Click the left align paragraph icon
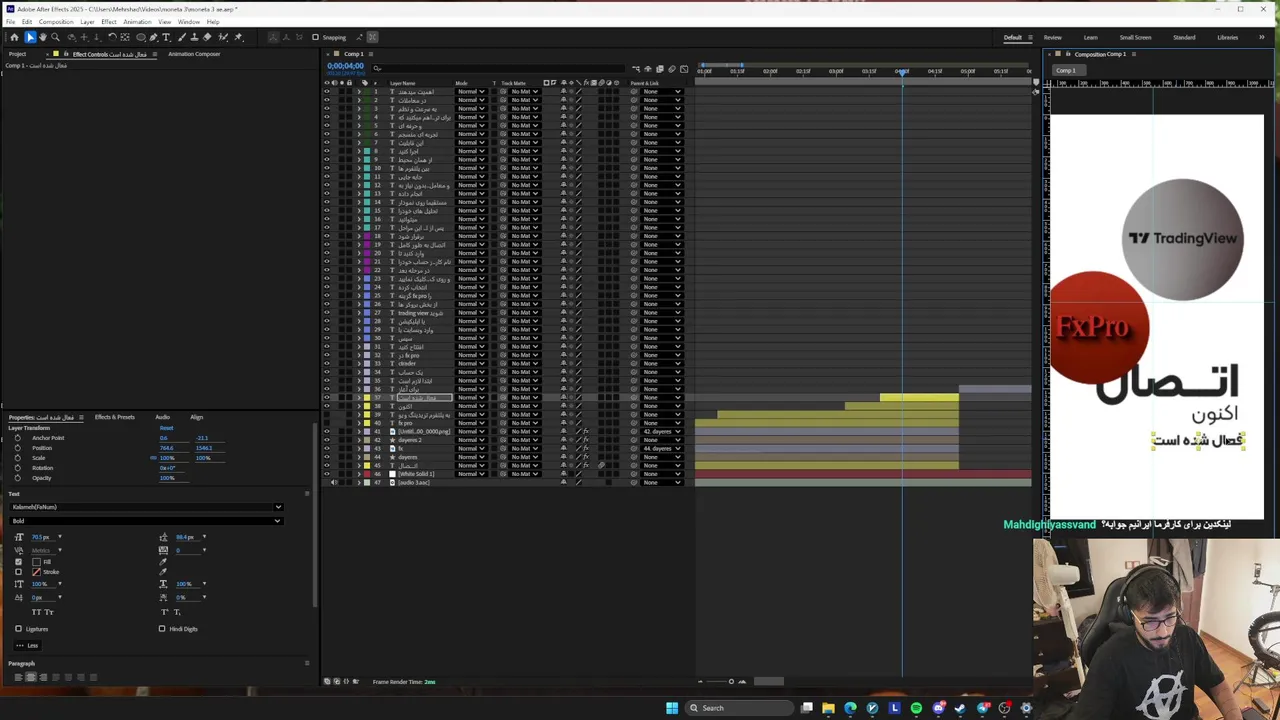 pos(18,677)
